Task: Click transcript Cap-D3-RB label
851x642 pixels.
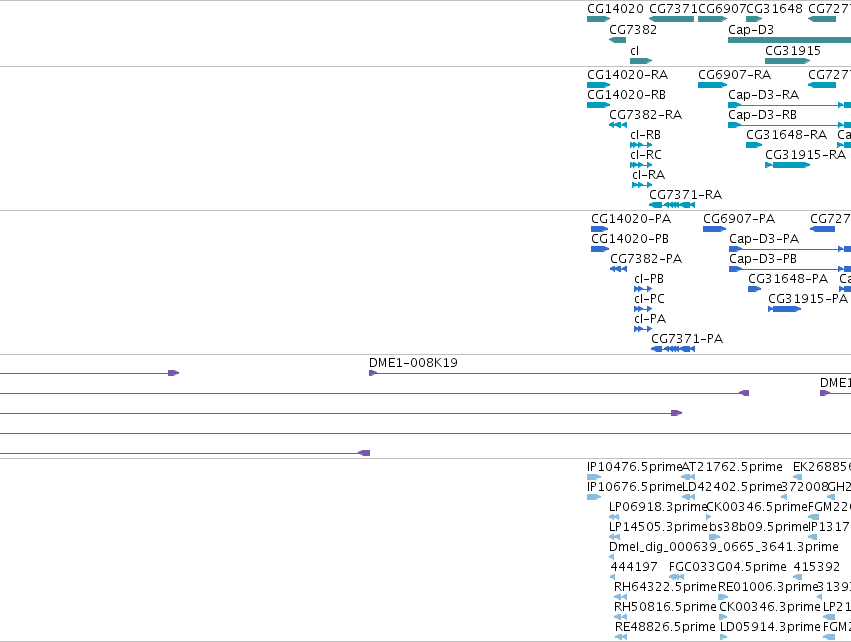Action: 763,115
